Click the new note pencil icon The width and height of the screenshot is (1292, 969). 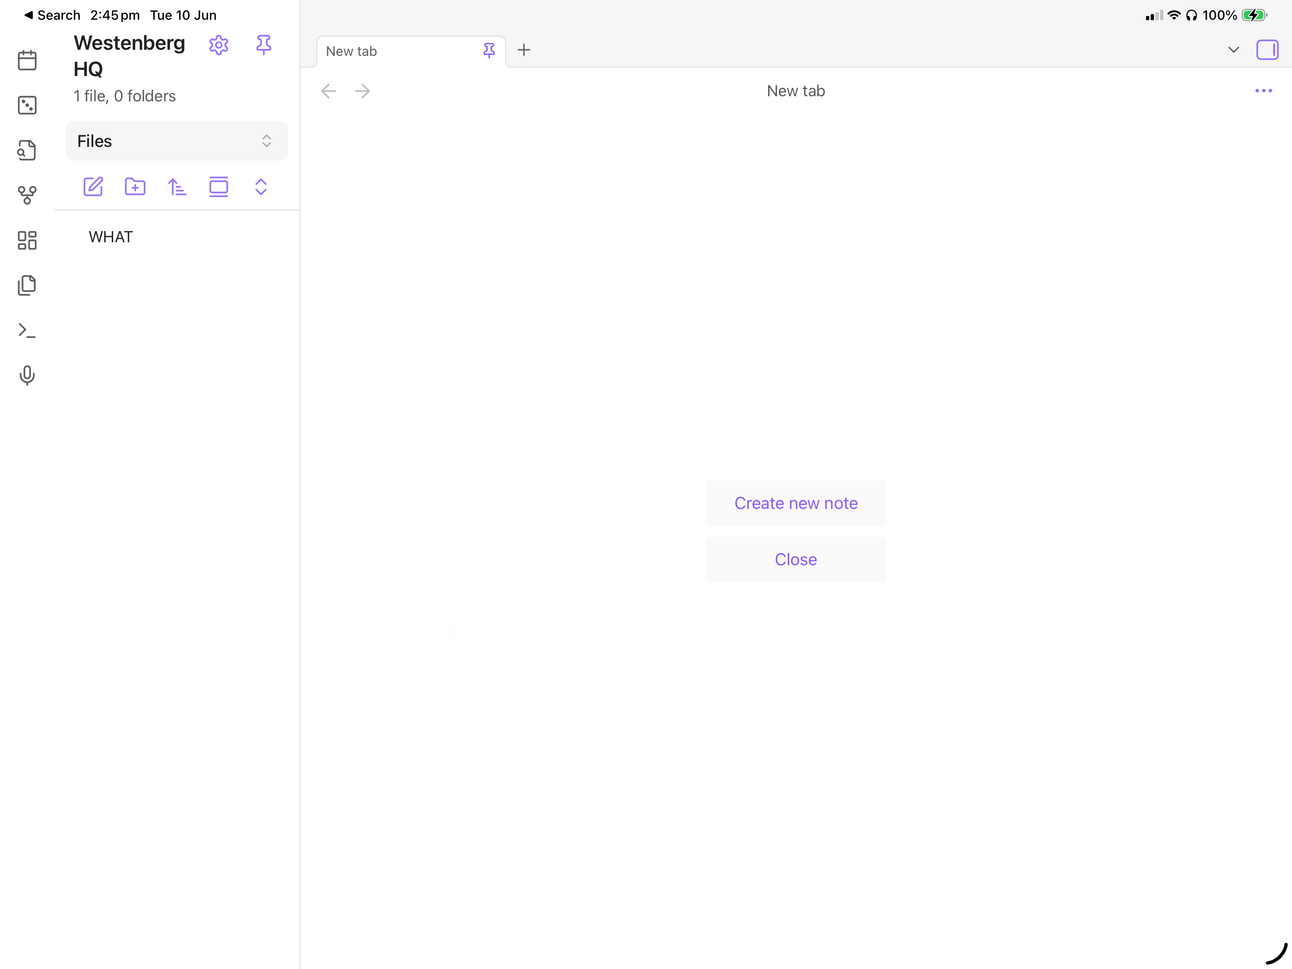[x=93, y=187]
